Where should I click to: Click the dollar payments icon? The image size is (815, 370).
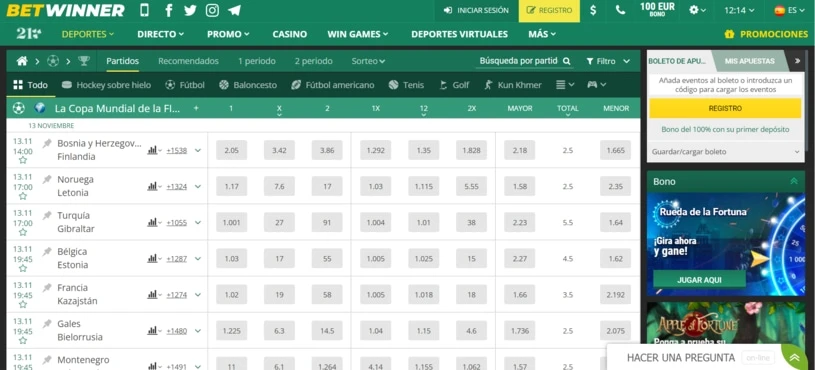point(593,10)
